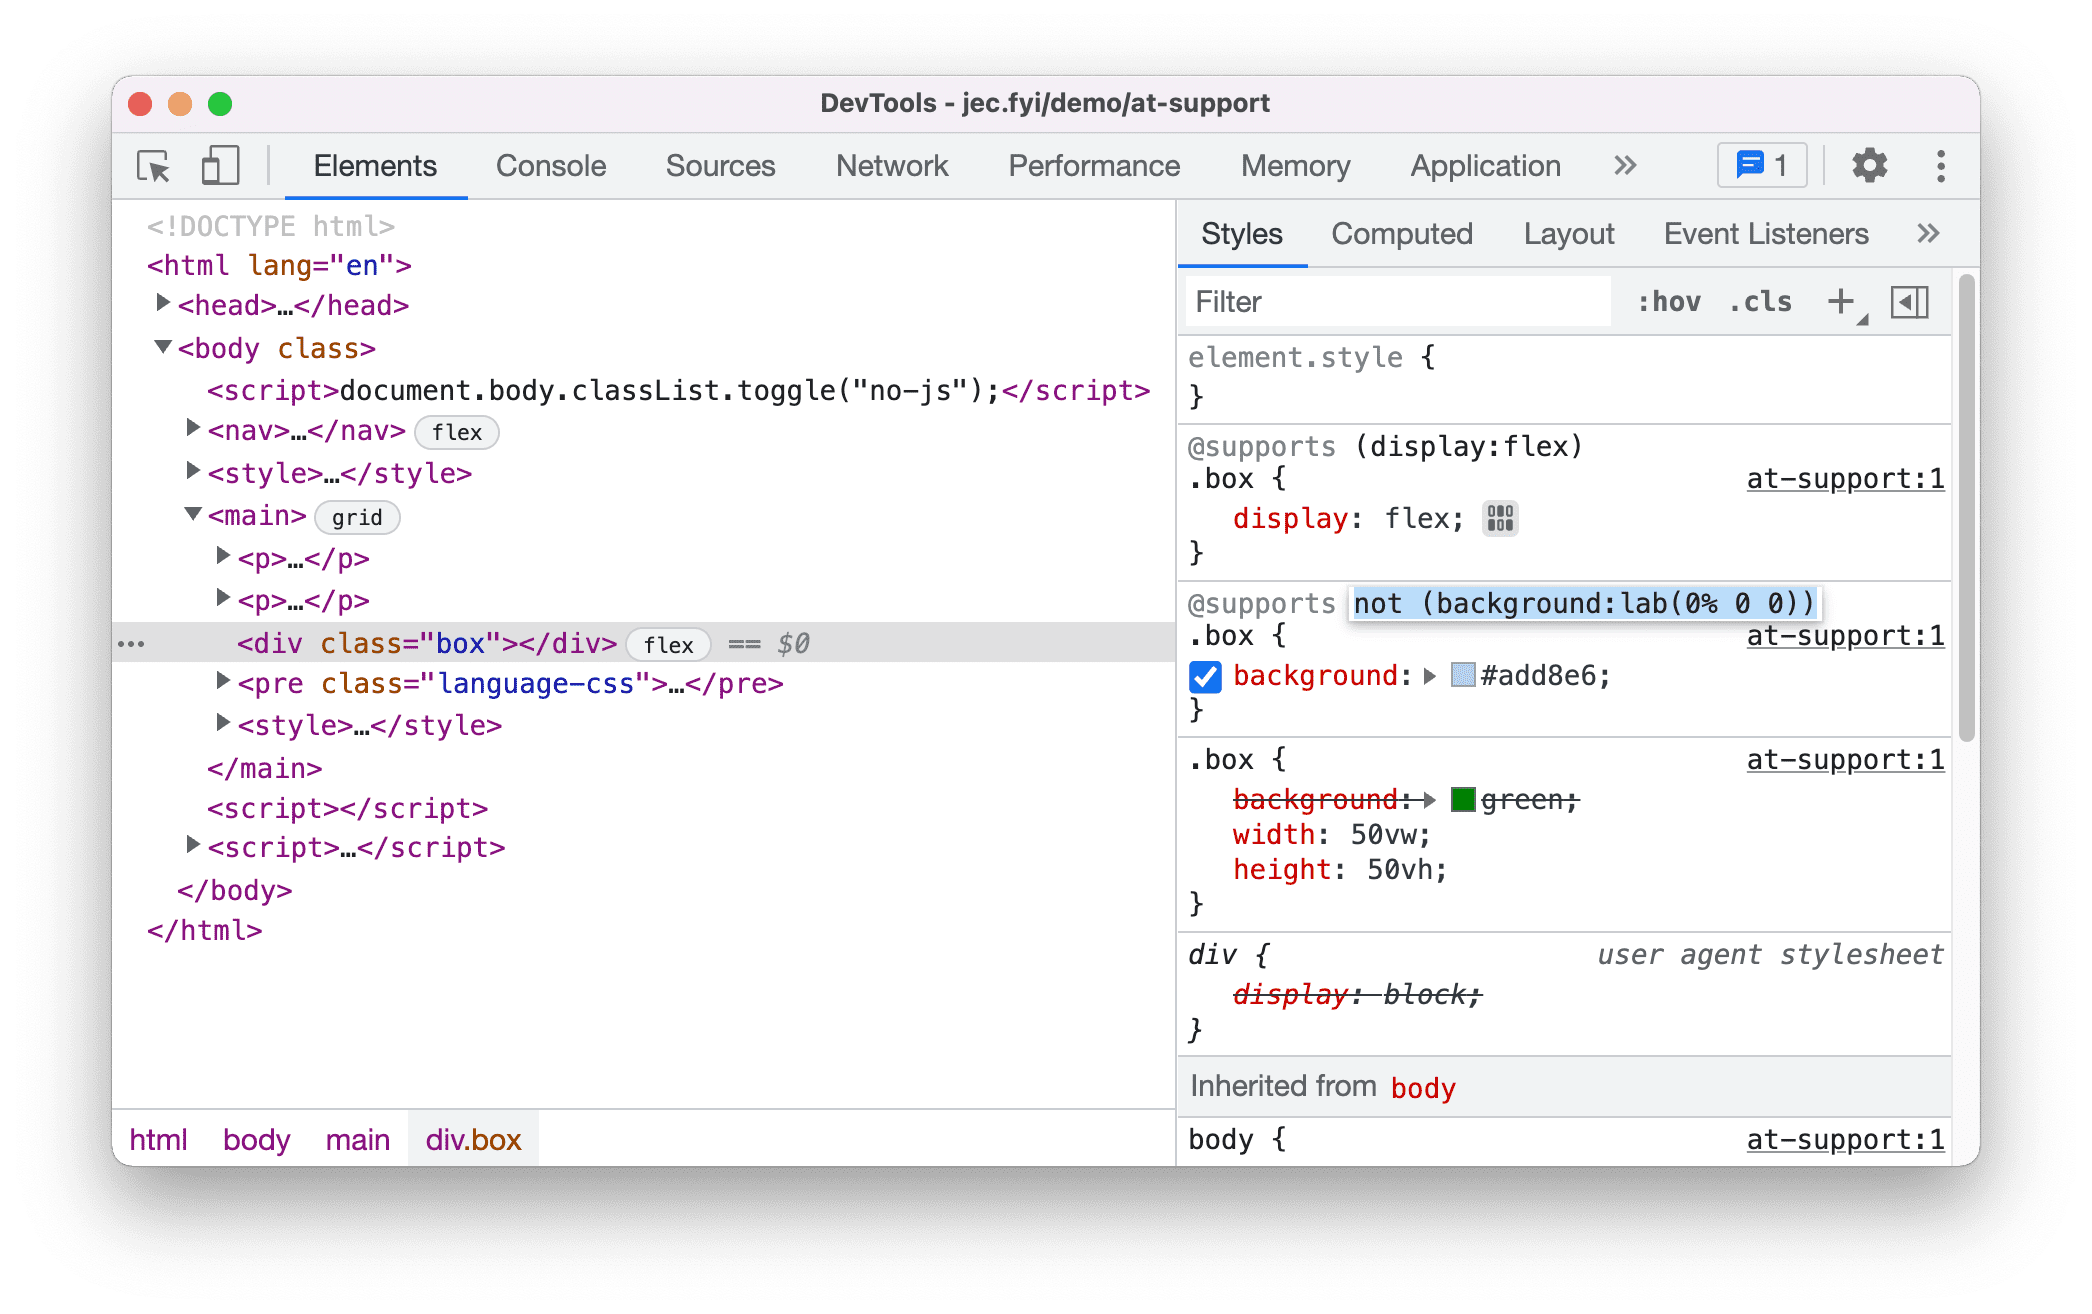Click the at-support:1 link in styles panel
2092x1314 pixels.
1845,480
